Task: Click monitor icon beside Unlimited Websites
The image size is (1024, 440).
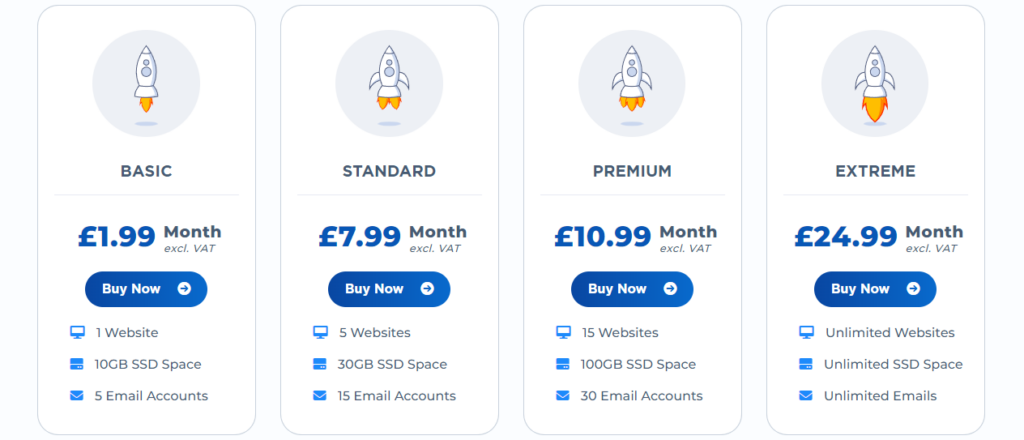Action: [x=806, y=332]
